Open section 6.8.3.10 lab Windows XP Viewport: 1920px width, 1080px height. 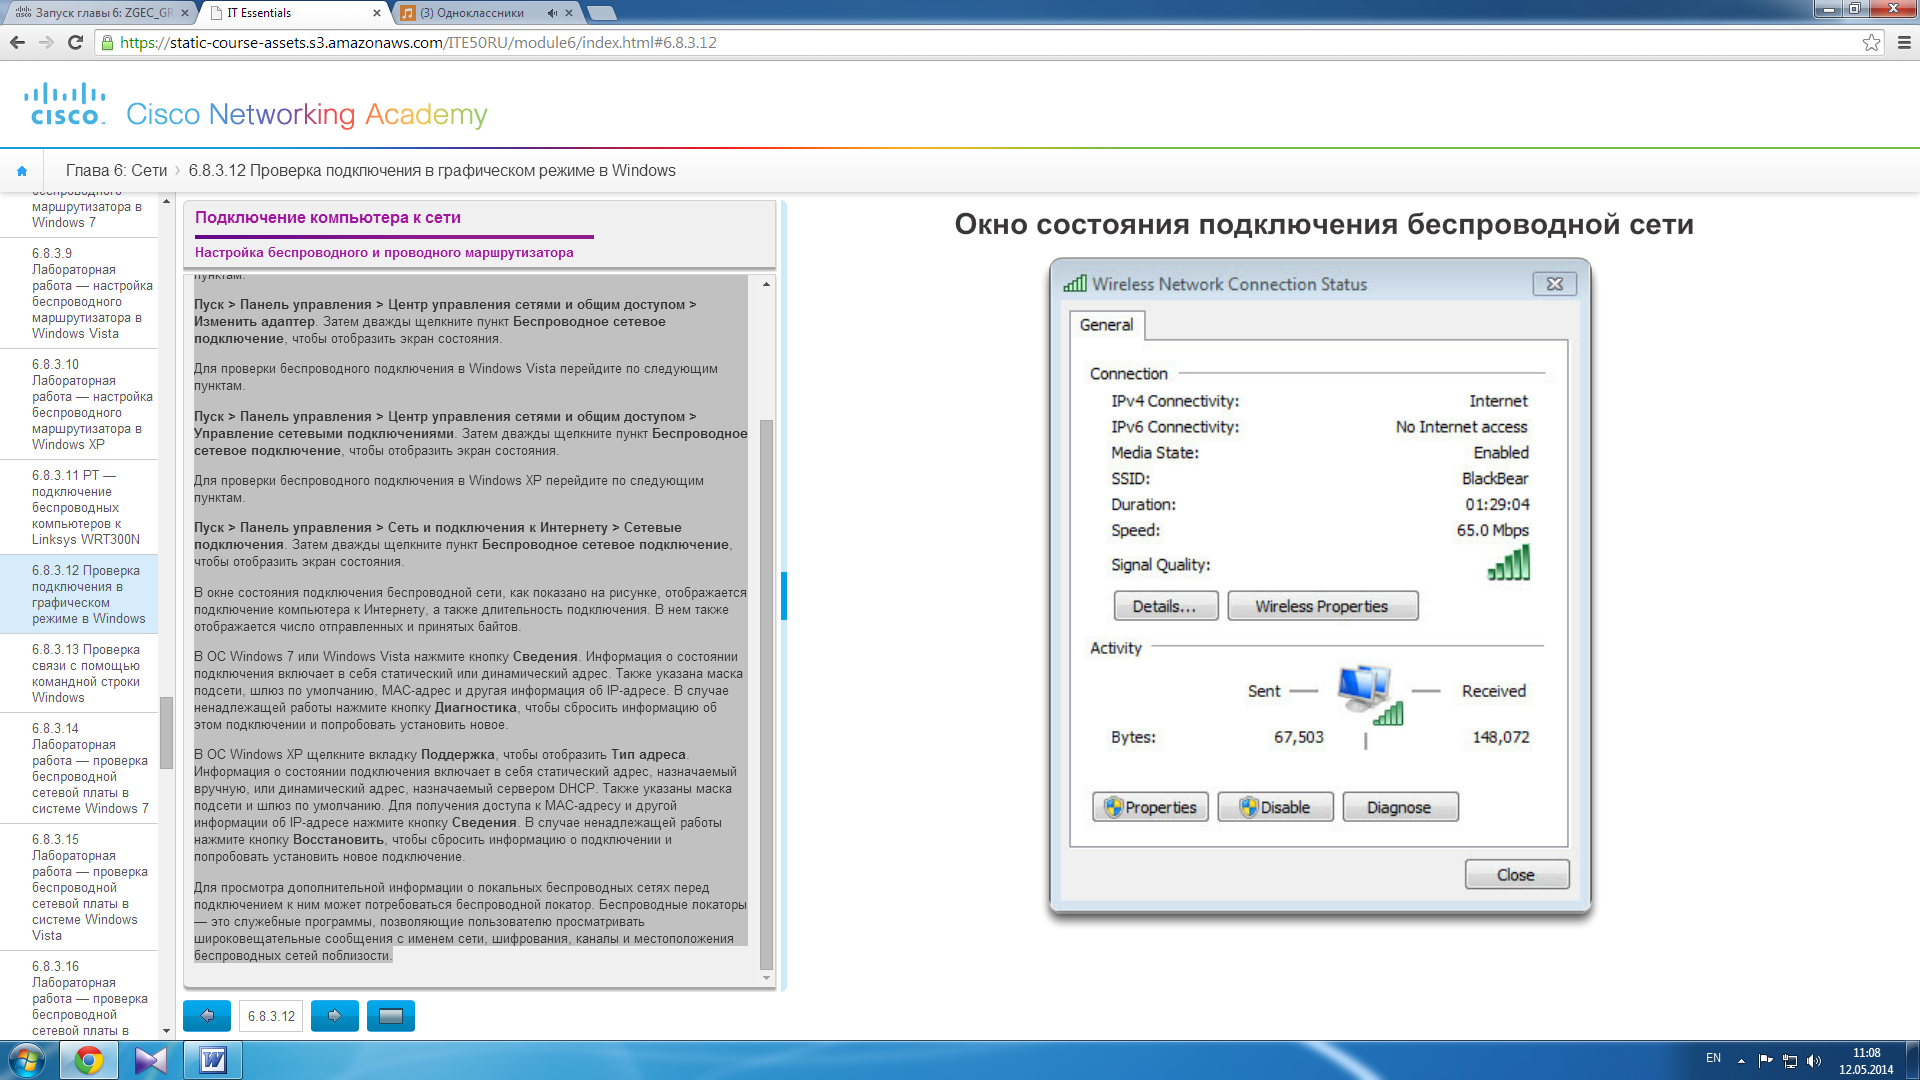(92, 404)
